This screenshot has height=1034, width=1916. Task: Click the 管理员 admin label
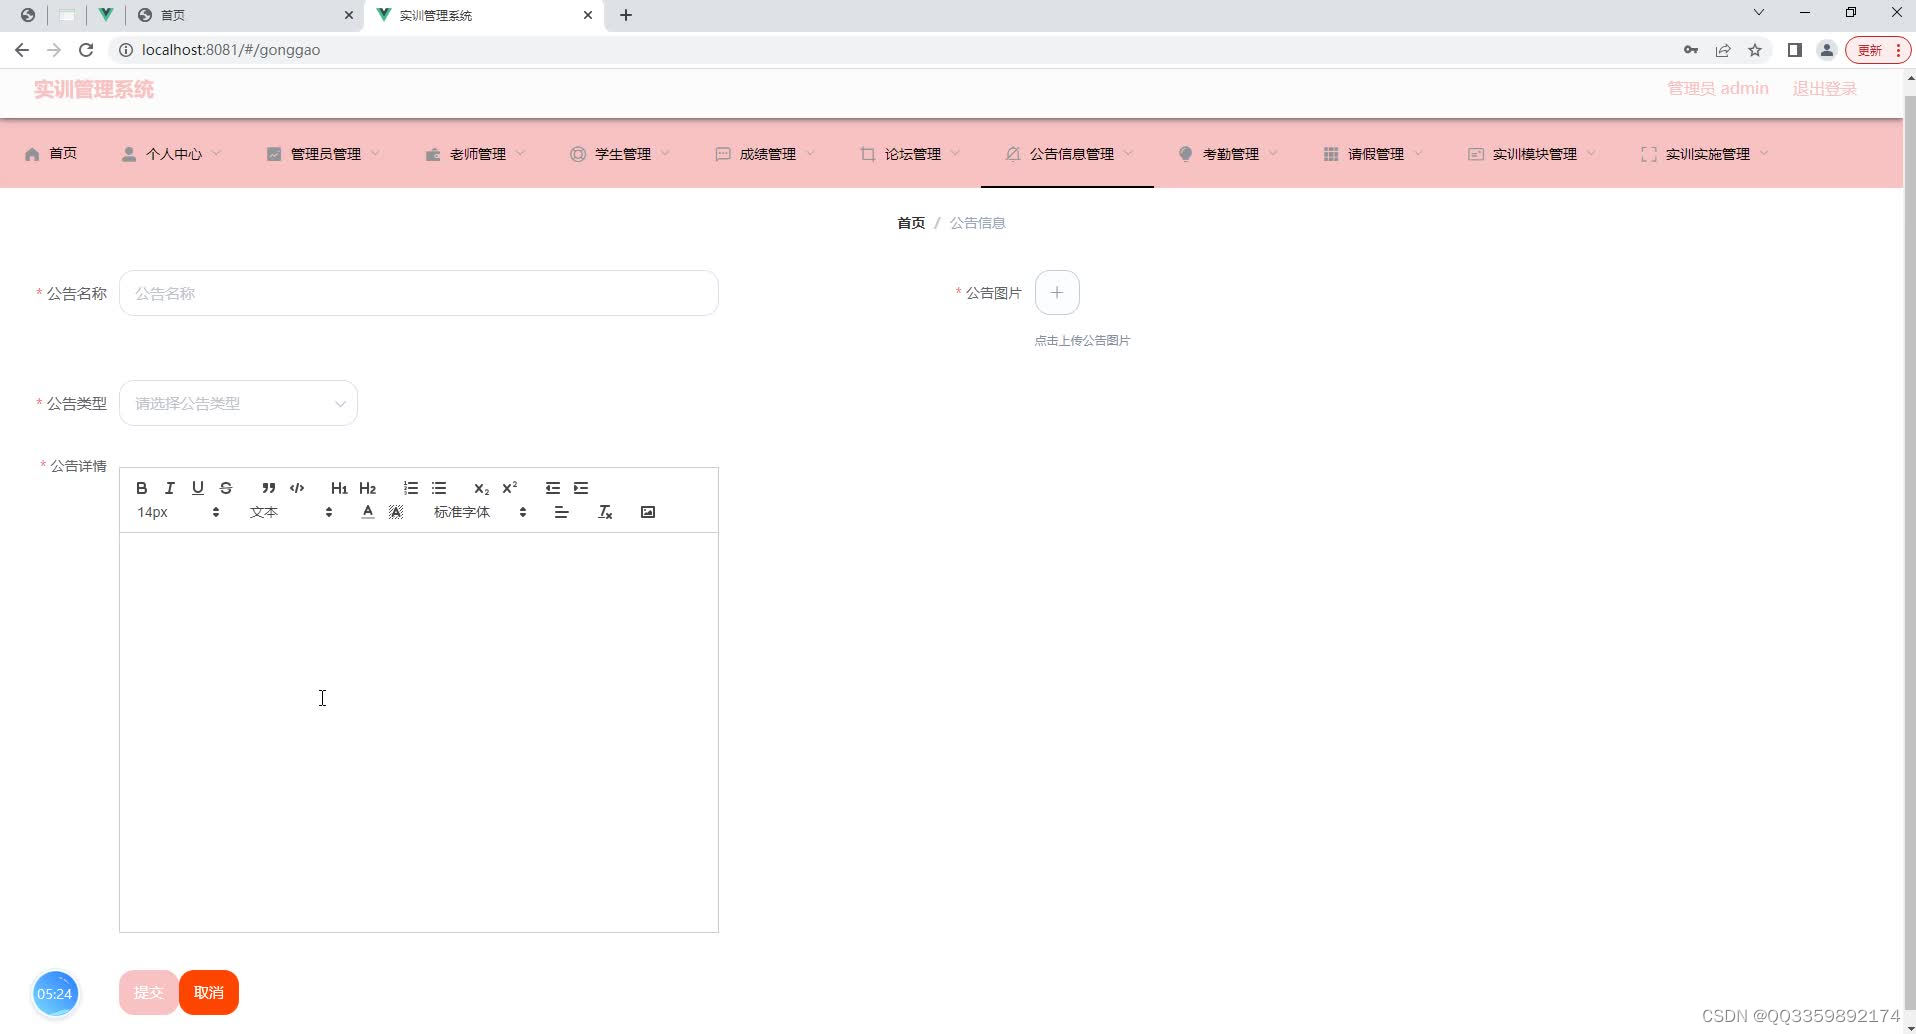tap(1717, 88)
